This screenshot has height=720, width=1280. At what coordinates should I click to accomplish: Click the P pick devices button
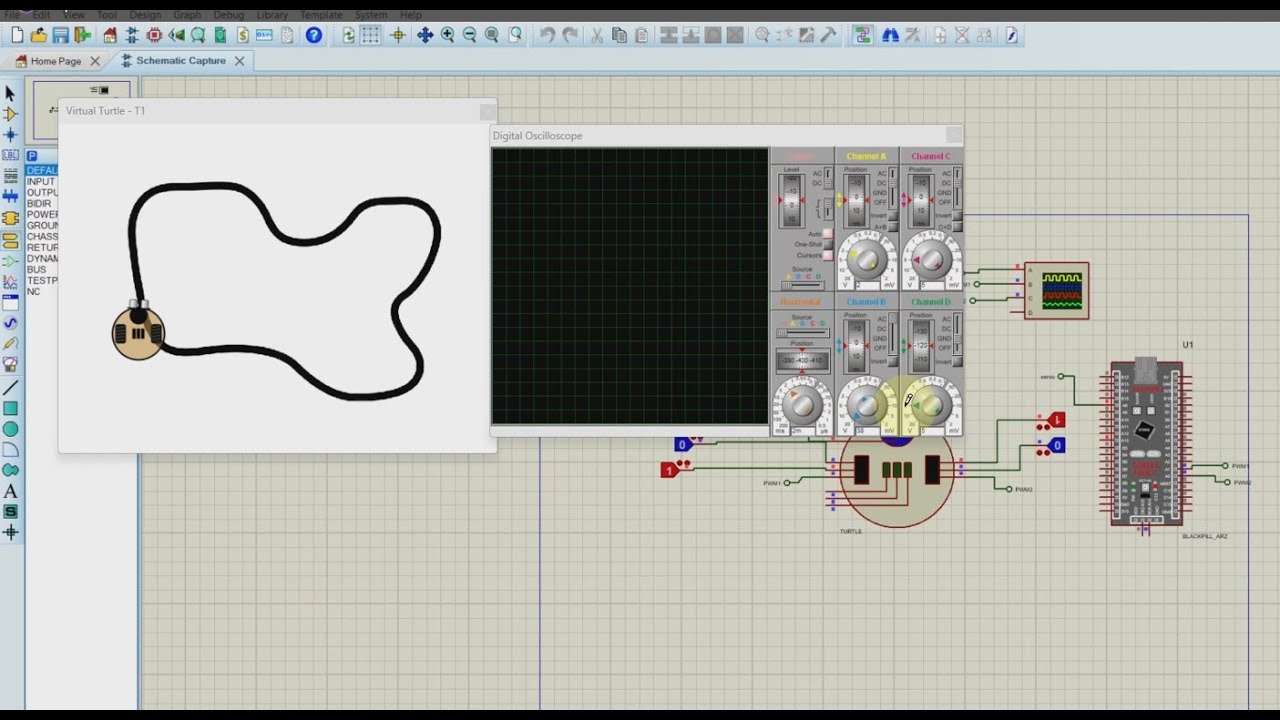[x=32, y=156]
